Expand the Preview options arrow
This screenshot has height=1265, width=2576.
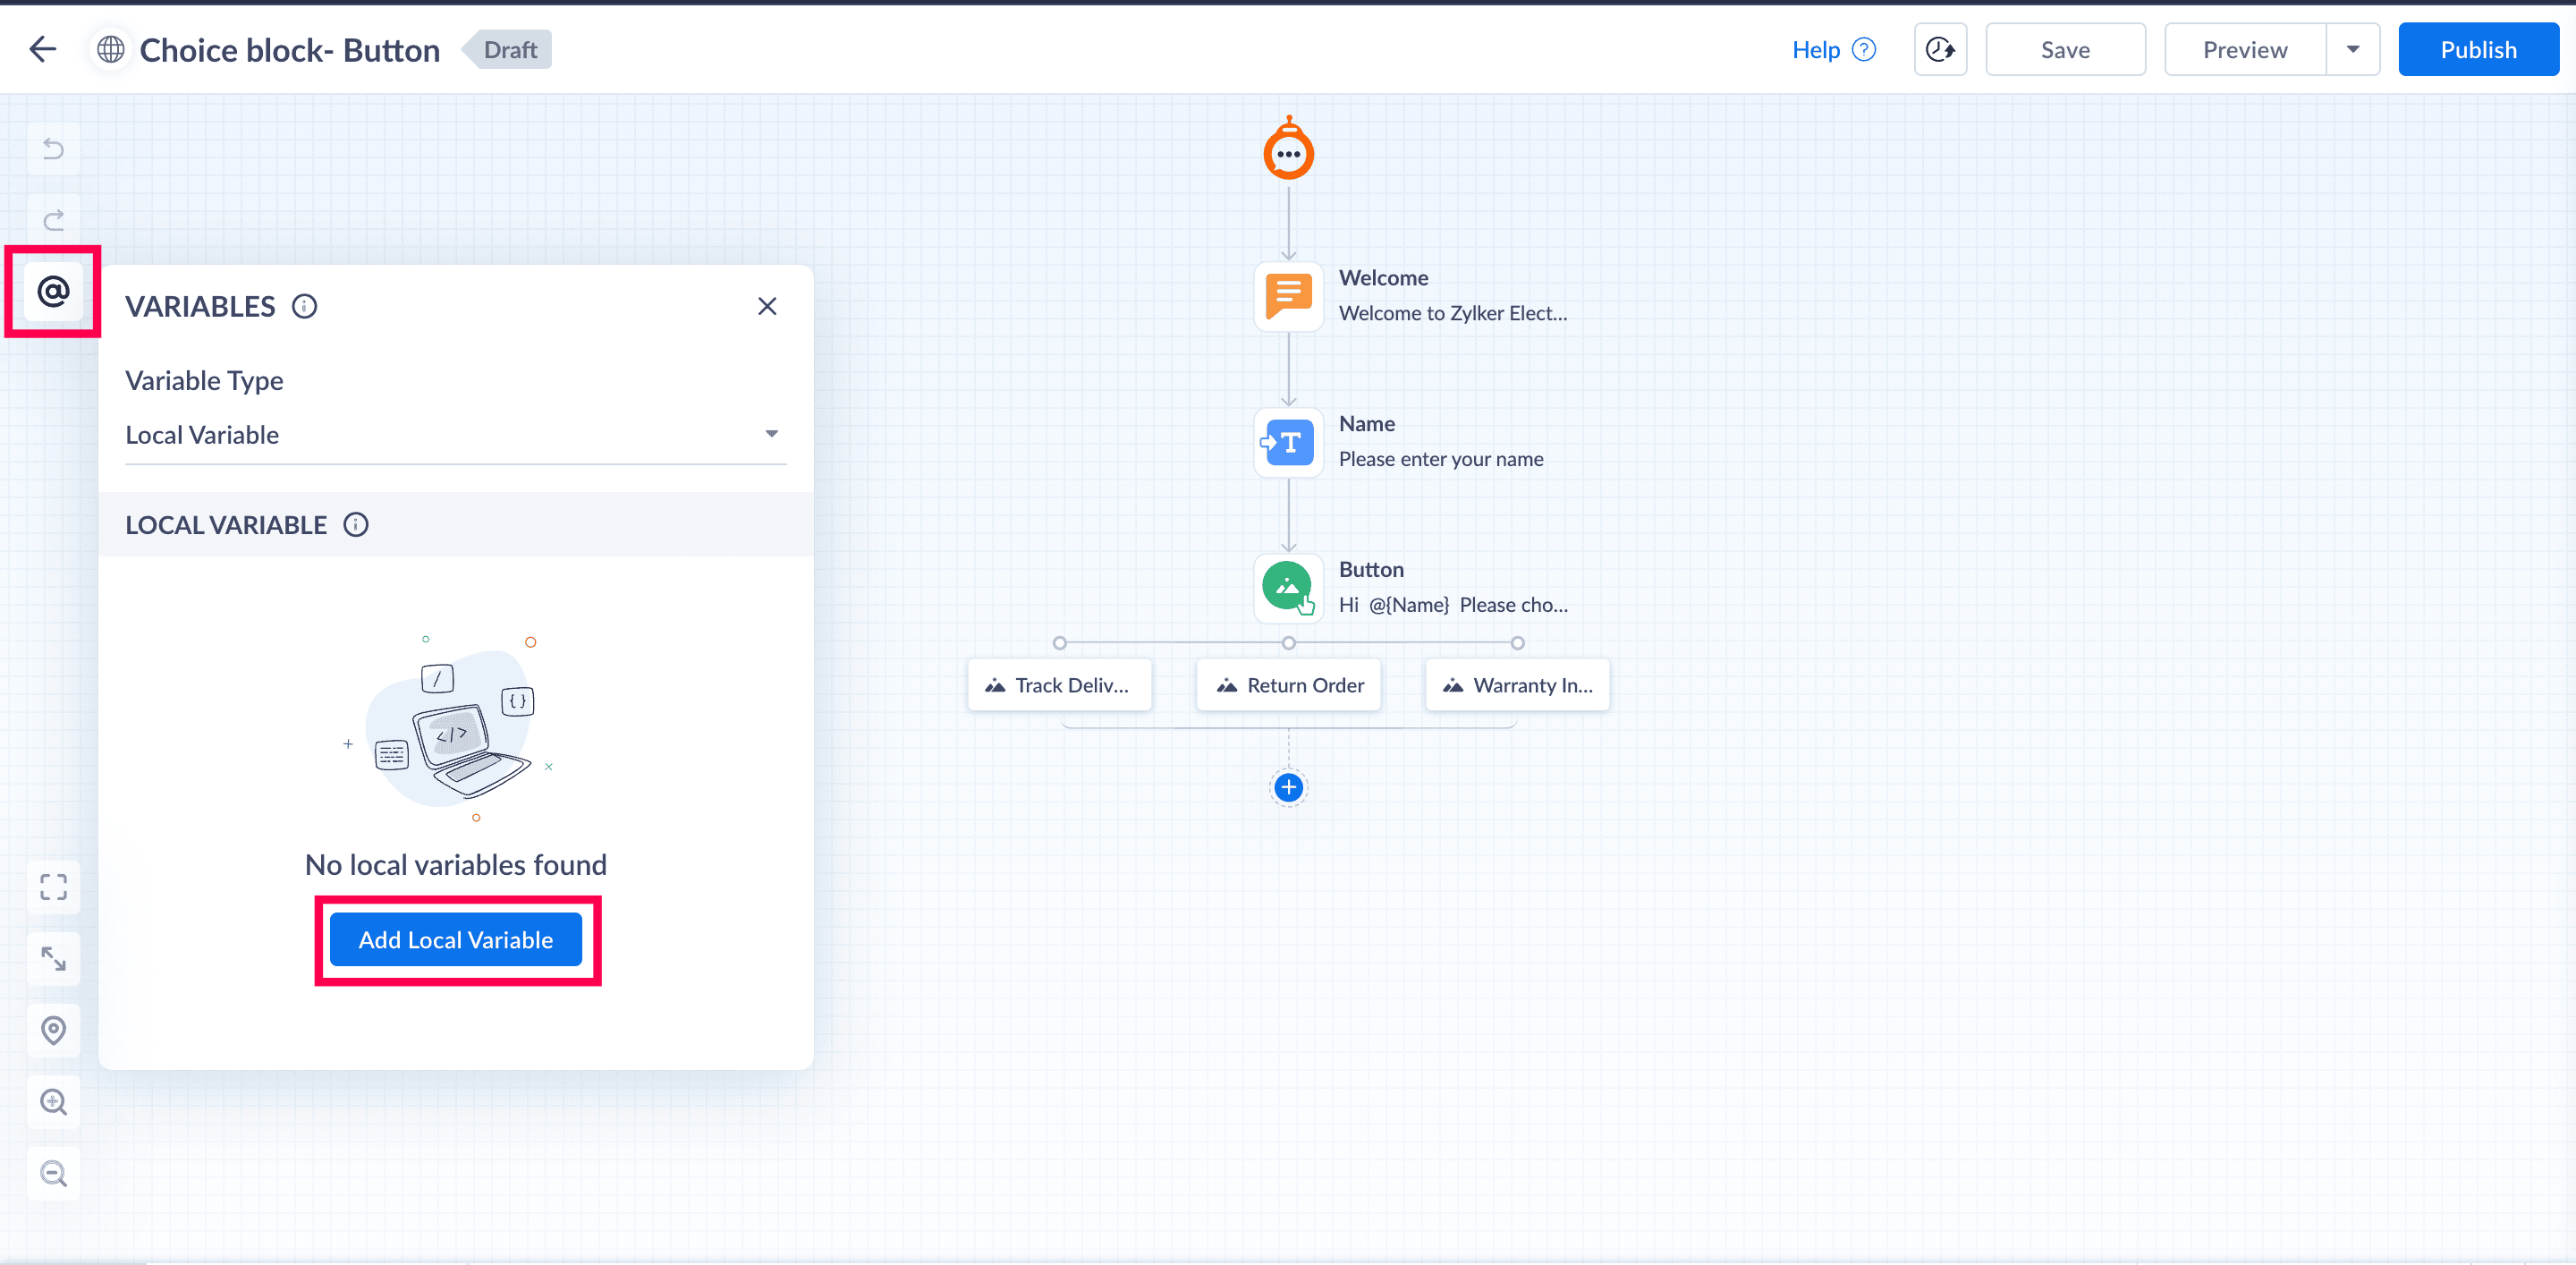2352,49
